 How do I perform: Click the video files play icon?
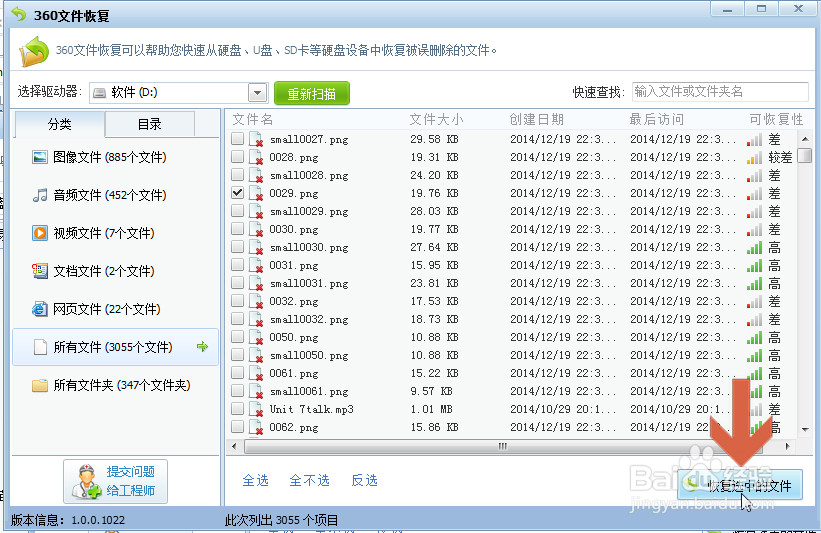40,233
